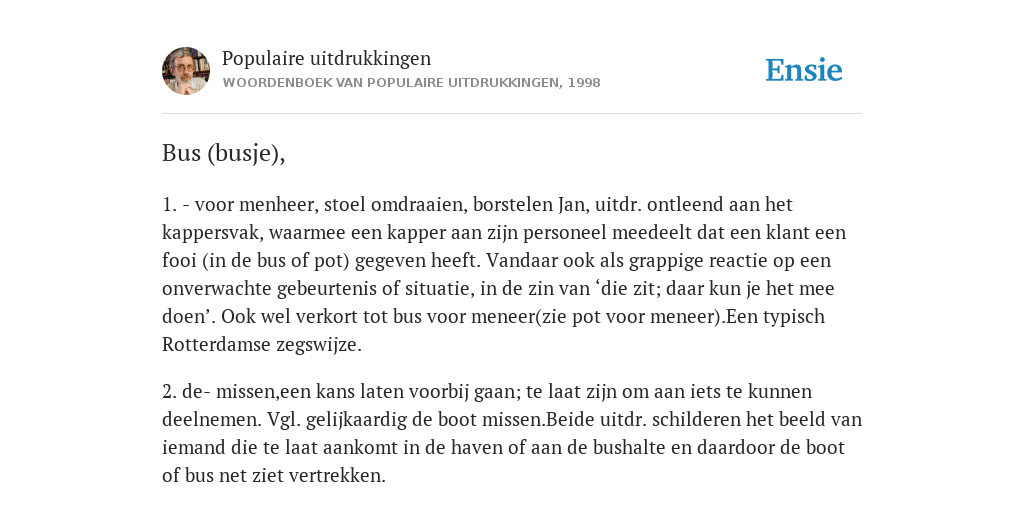Click the numeral '1.' starting the first definition
Screen dimensions: 1024x512
tap(169, 204)
